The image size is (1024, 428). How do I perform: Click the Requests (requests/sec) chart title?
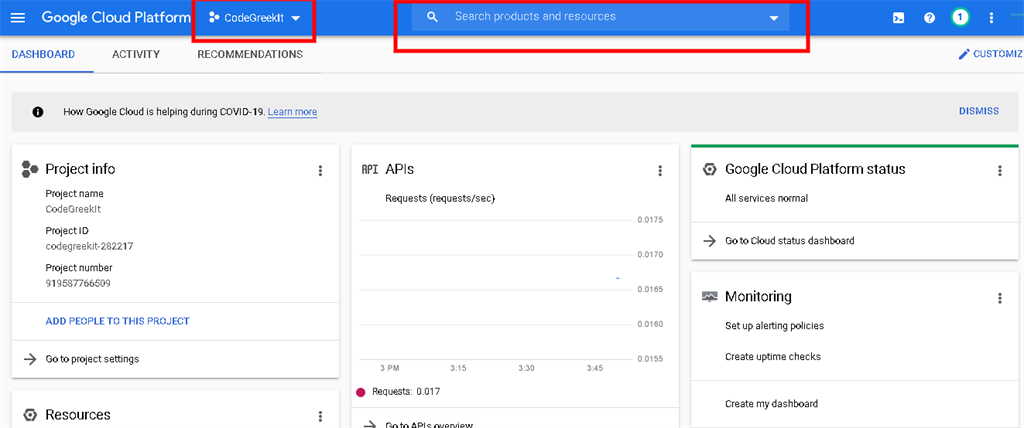click(x=440, y=198)
